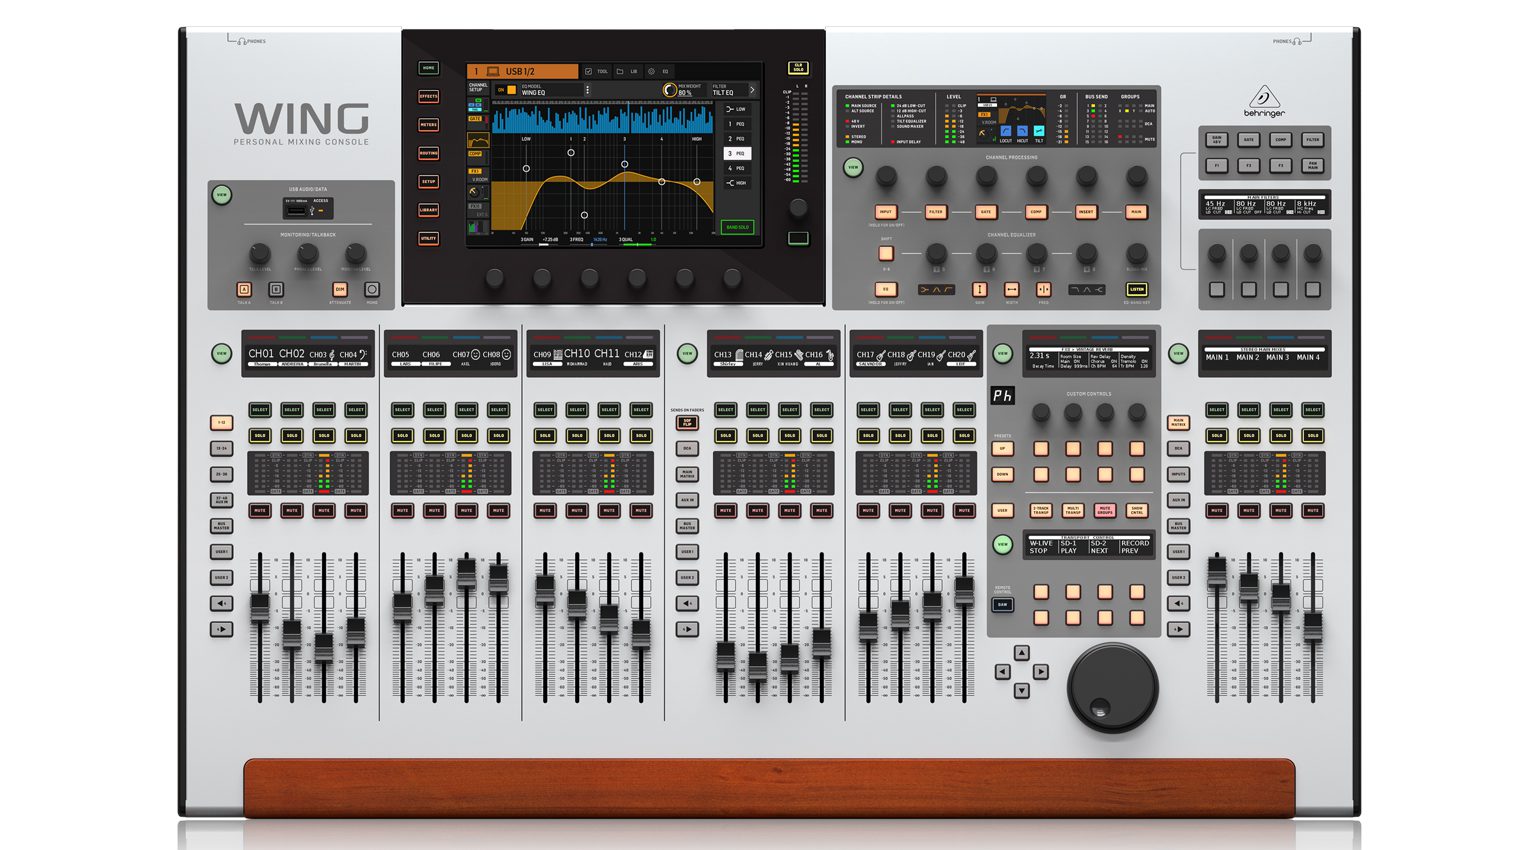Select the 1-12 channel layer button

click(221, 423)
